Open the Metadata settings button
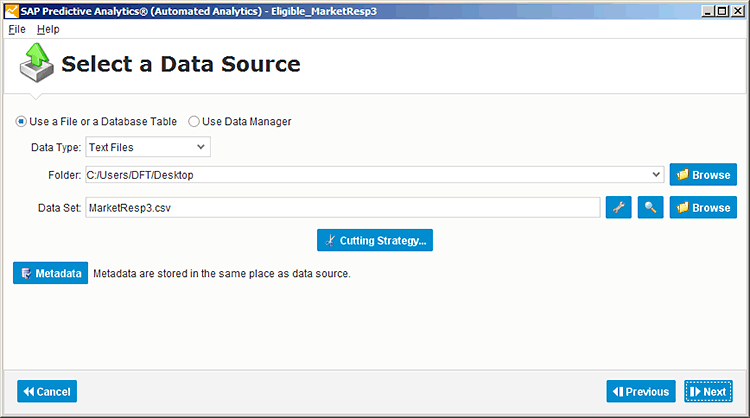 (x=50, y=273)
